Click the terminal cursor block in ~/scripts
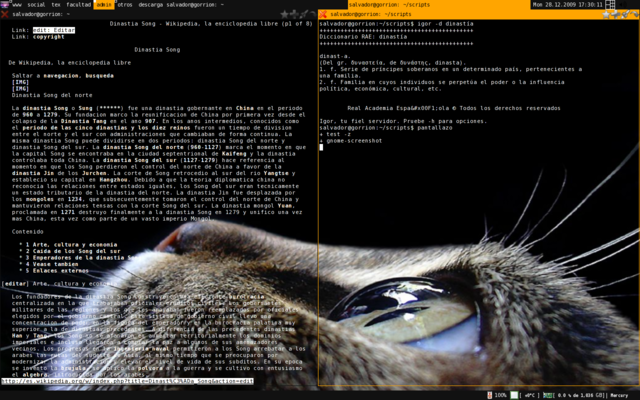 coord(321,147)
